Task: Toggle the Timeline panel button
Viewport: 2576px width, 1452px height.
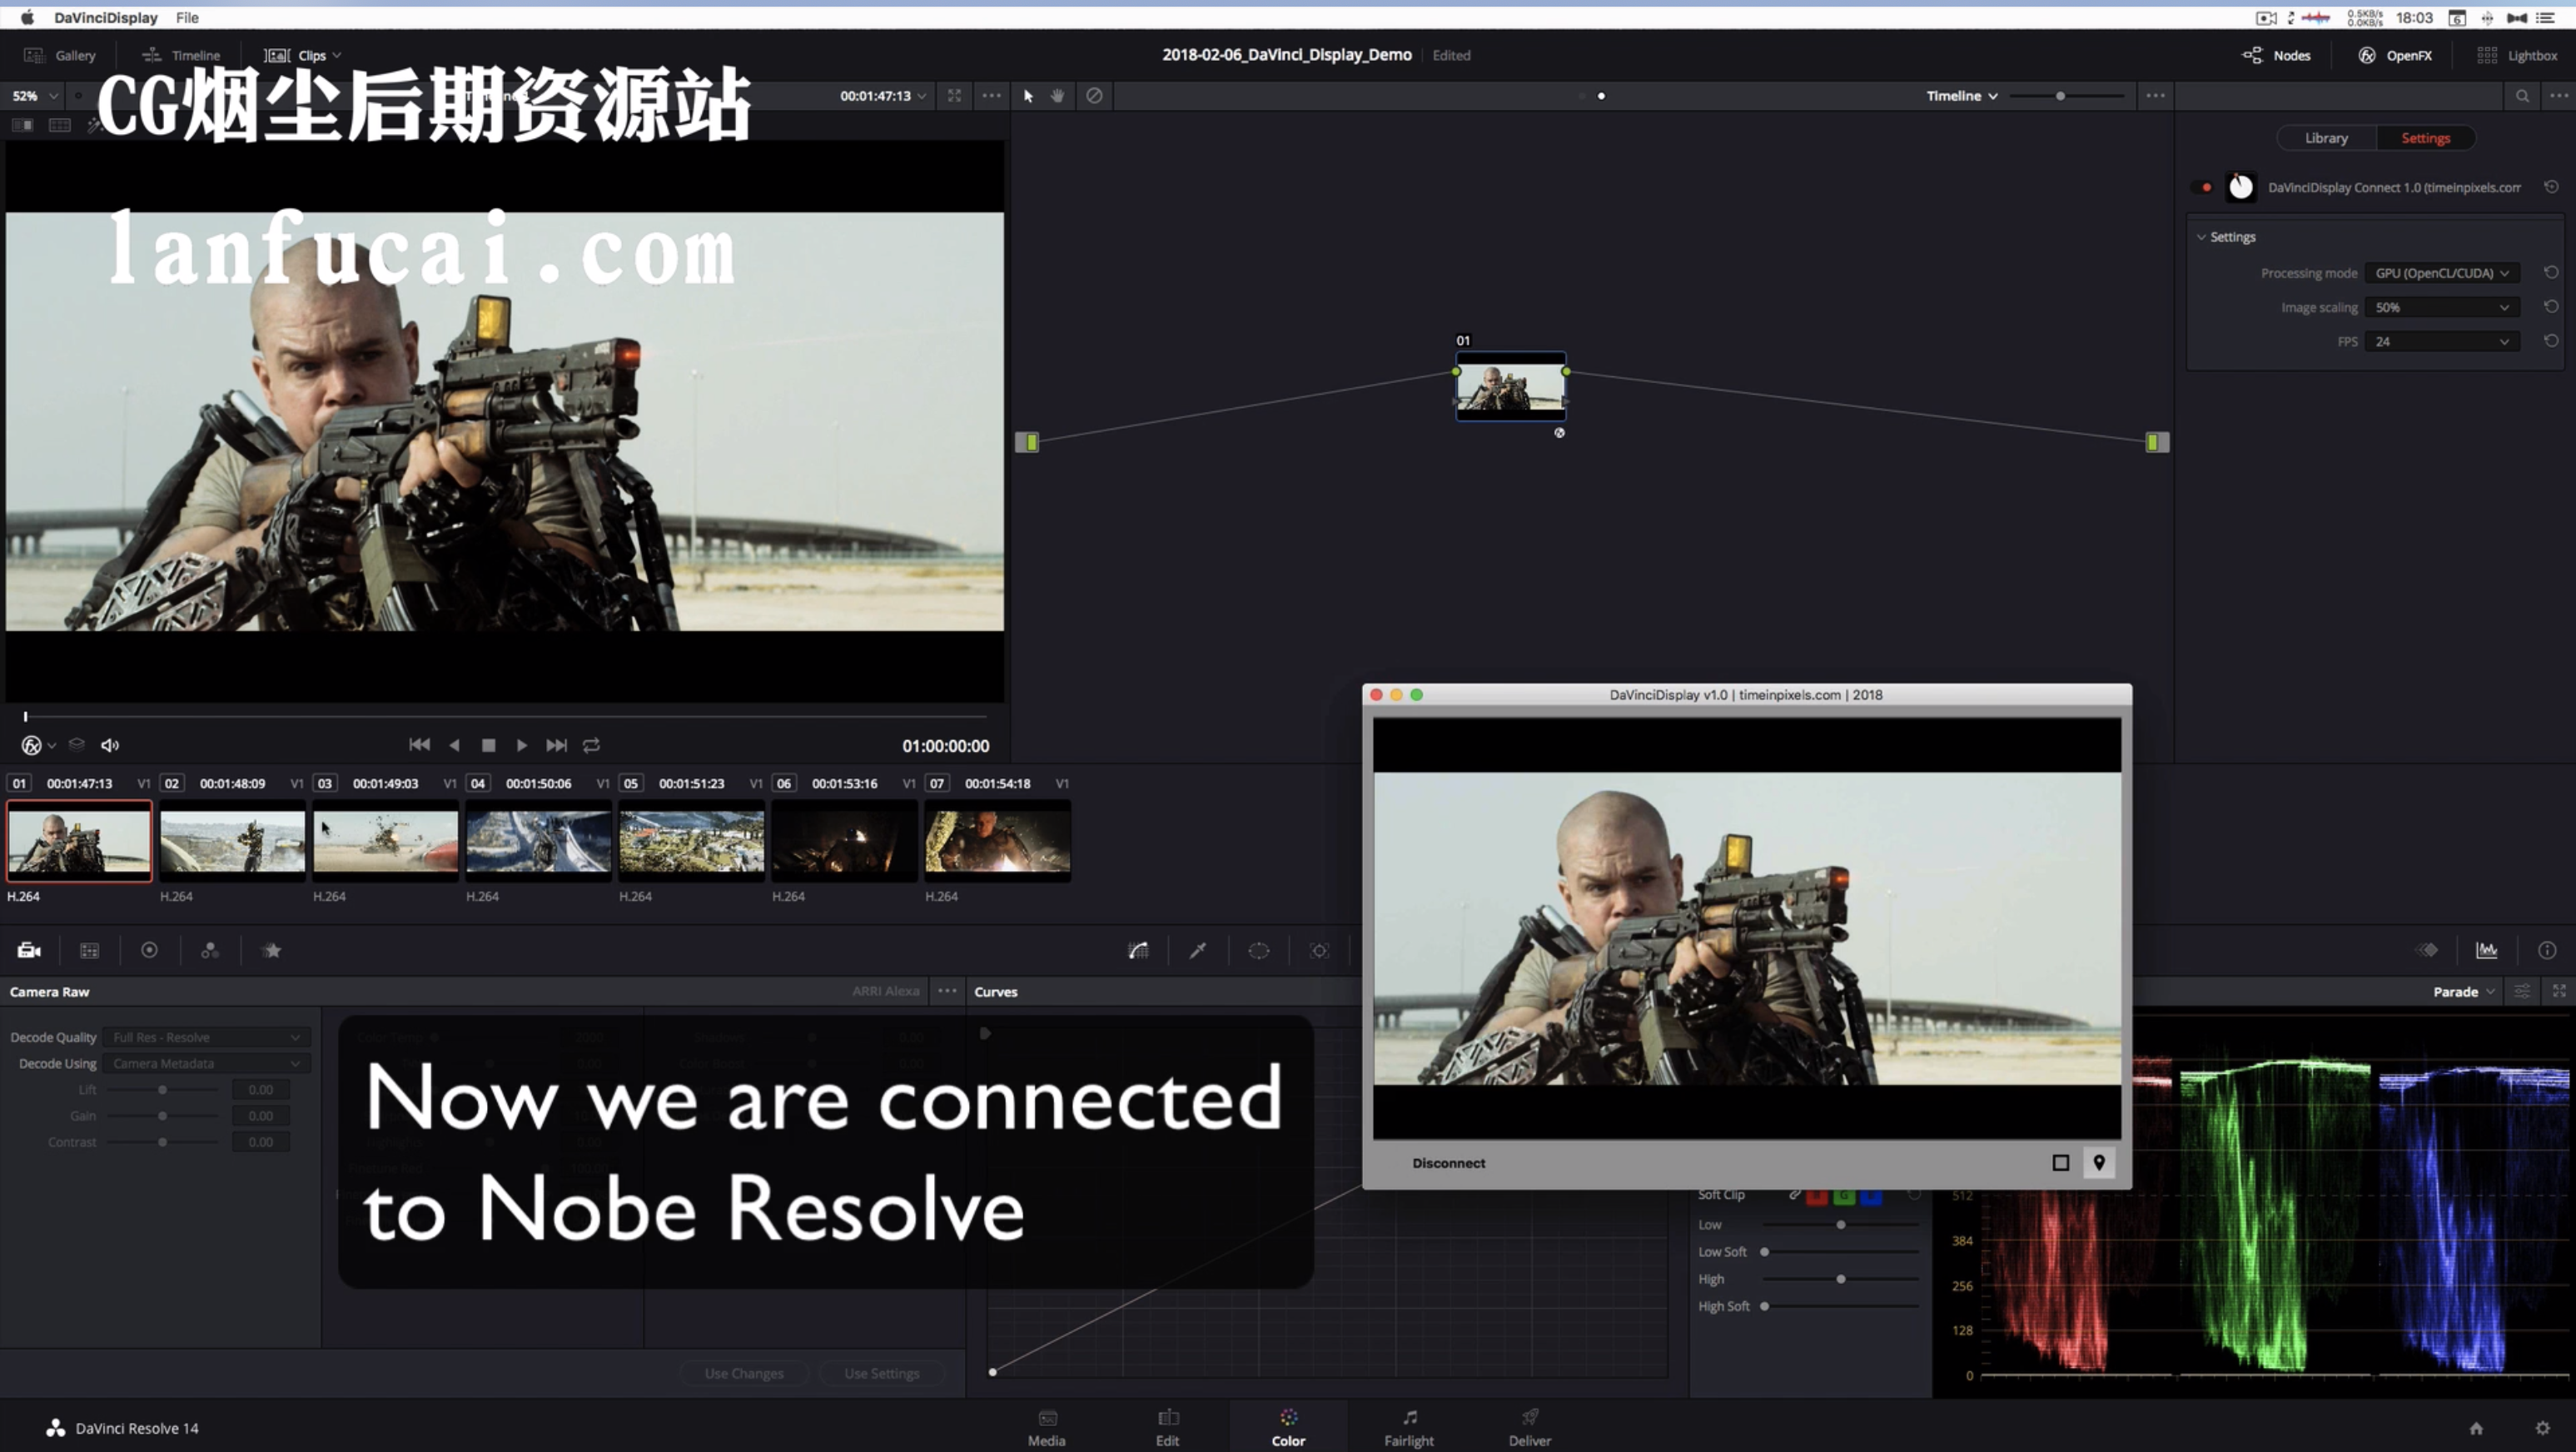Action: coord(181,55)
